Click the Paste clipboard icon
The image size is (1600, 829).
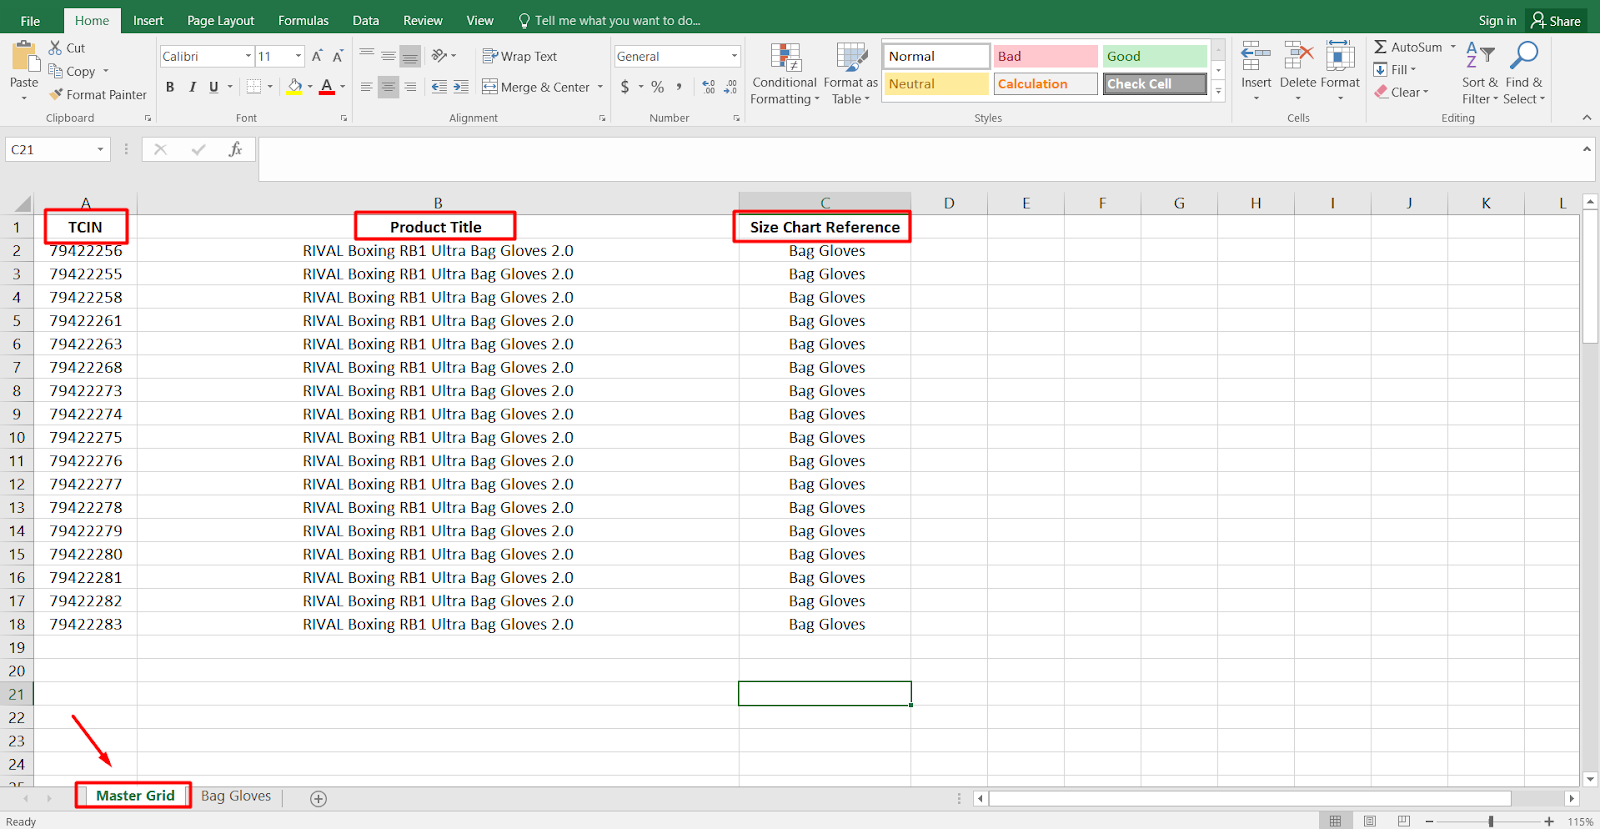click(x=23, y=56)
